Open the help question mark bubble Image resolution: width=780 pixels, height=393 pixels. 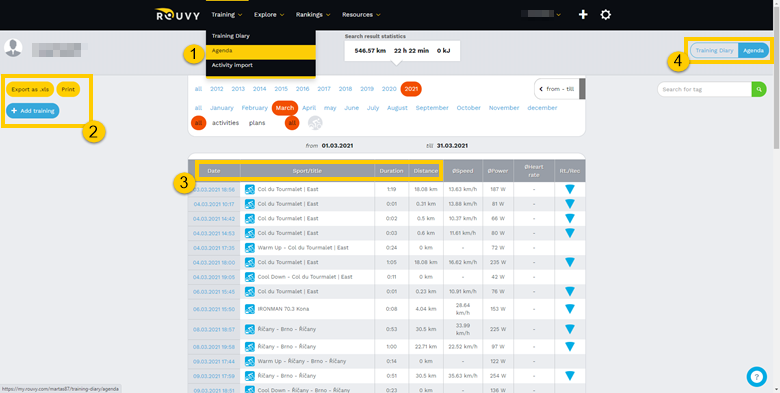coord(757,377)
